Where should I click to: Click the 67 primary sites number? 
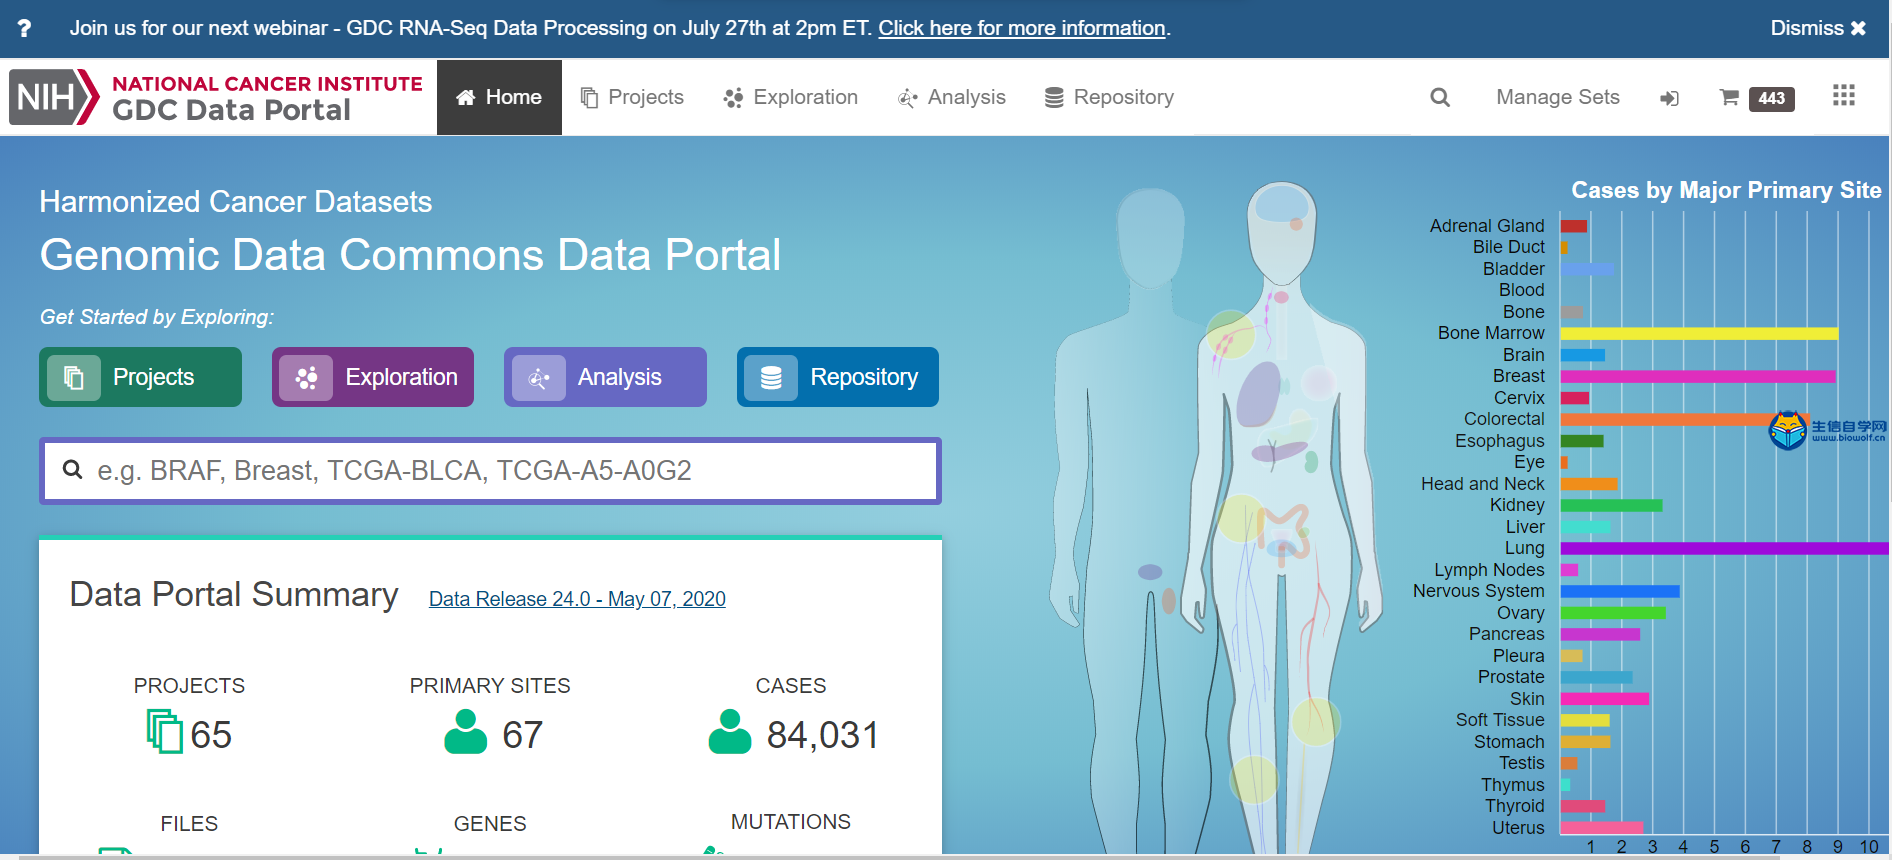(522, 735)
